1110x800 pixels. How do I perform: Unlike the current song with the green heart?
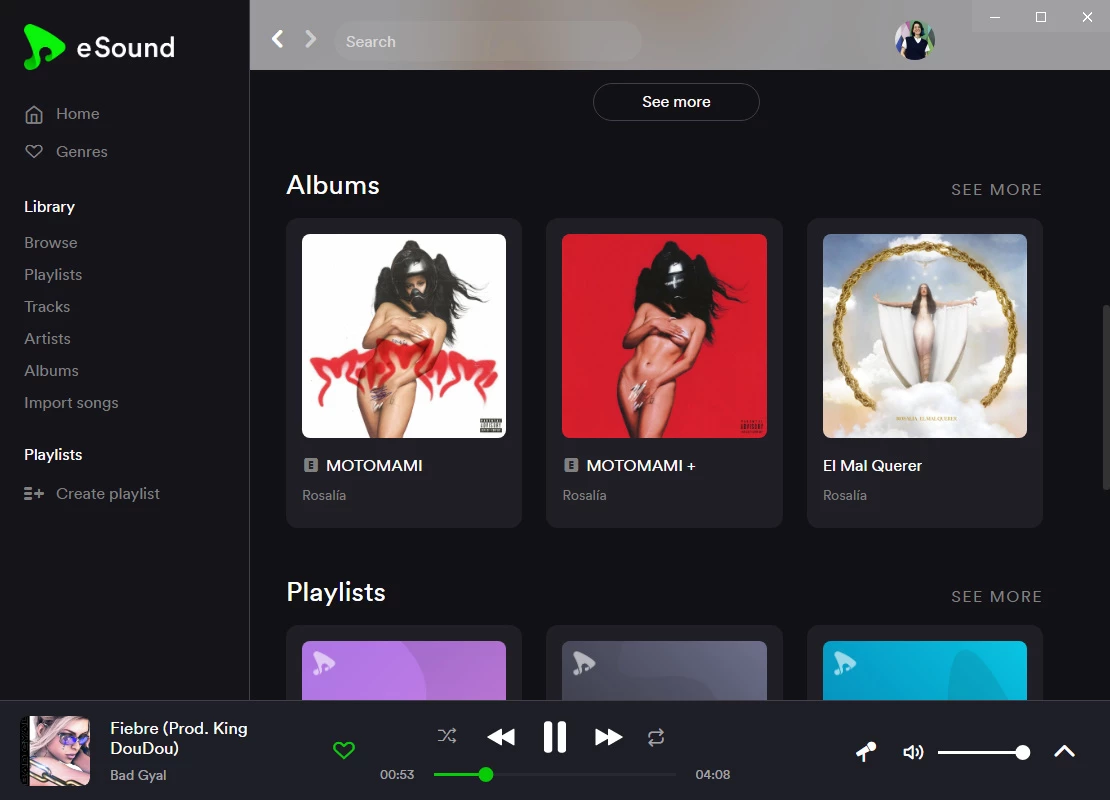click(344, 750)
